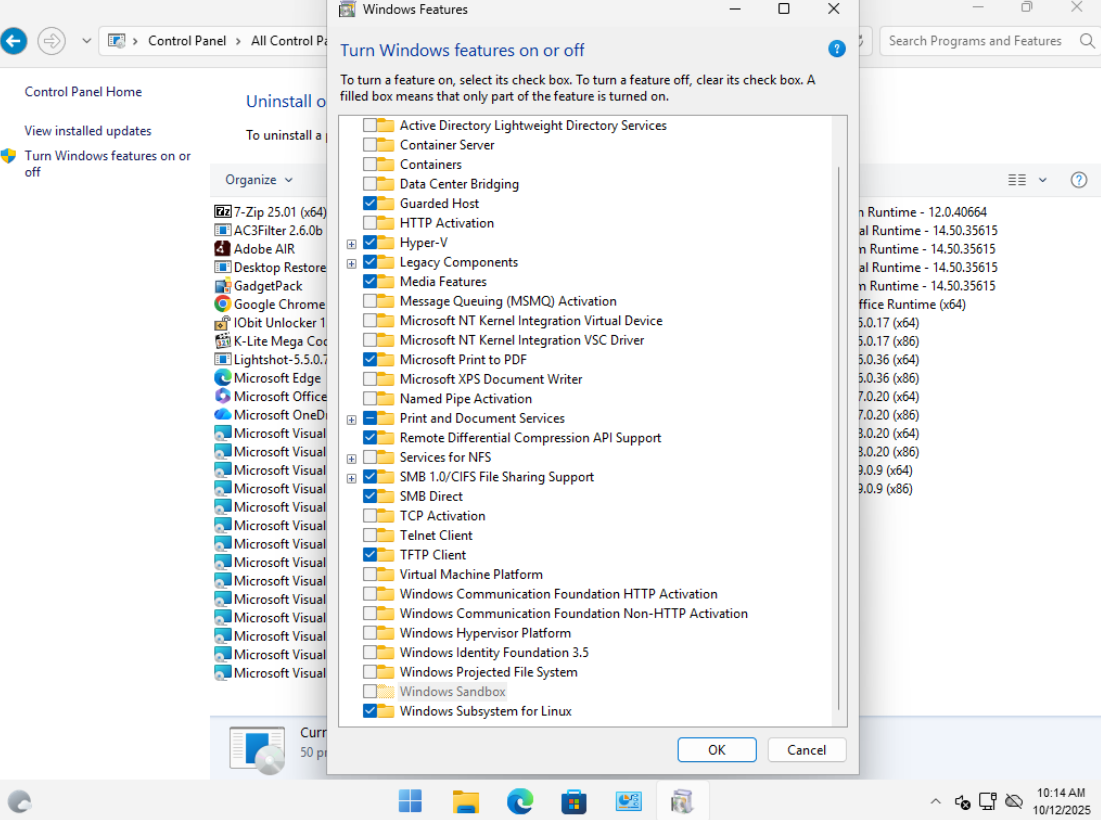The height and width of the screenshot is (820, 1101).
Task: Open the View installed updates link
Action: coord(88,131)
